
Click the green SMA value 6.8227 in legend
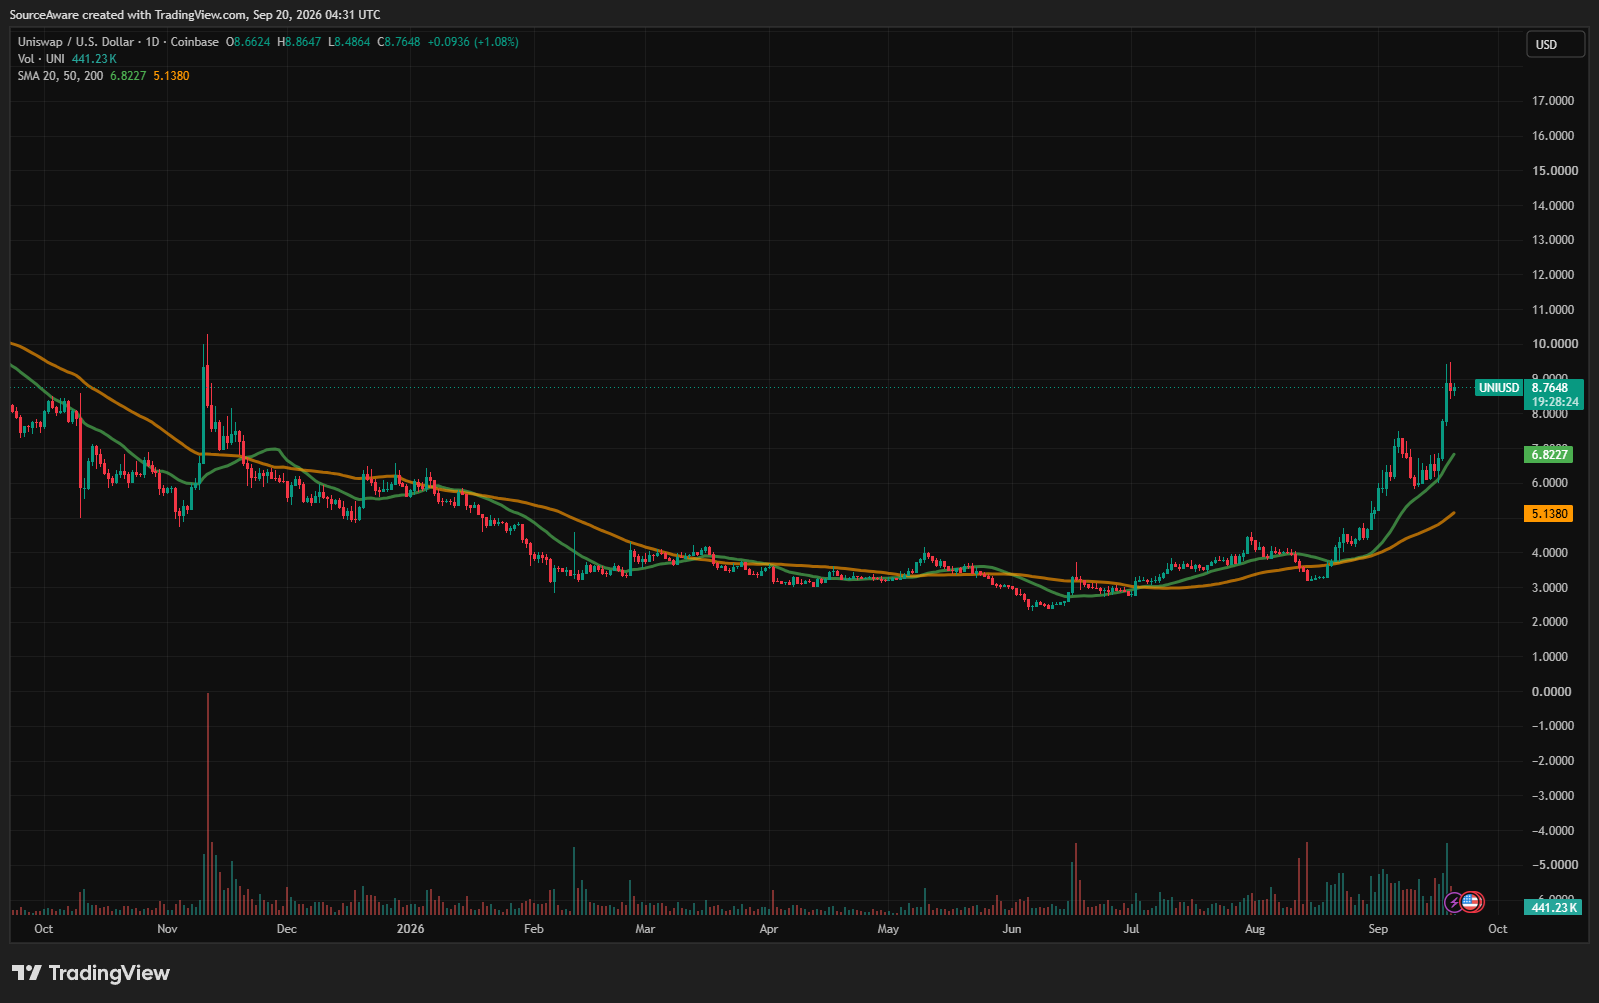[128, 76]
